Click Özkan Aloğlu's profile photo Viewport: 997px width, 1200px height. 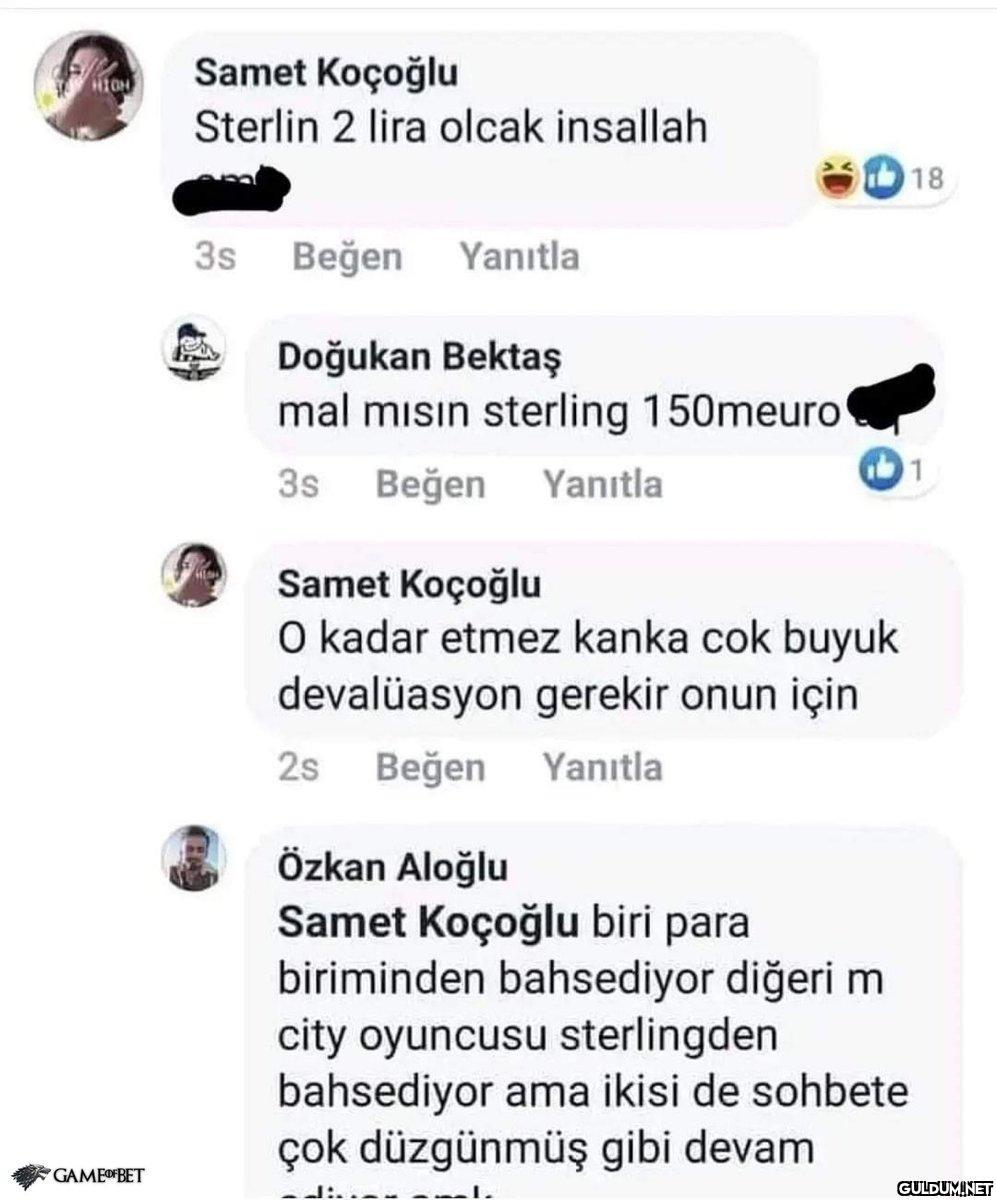coord(194,858)
